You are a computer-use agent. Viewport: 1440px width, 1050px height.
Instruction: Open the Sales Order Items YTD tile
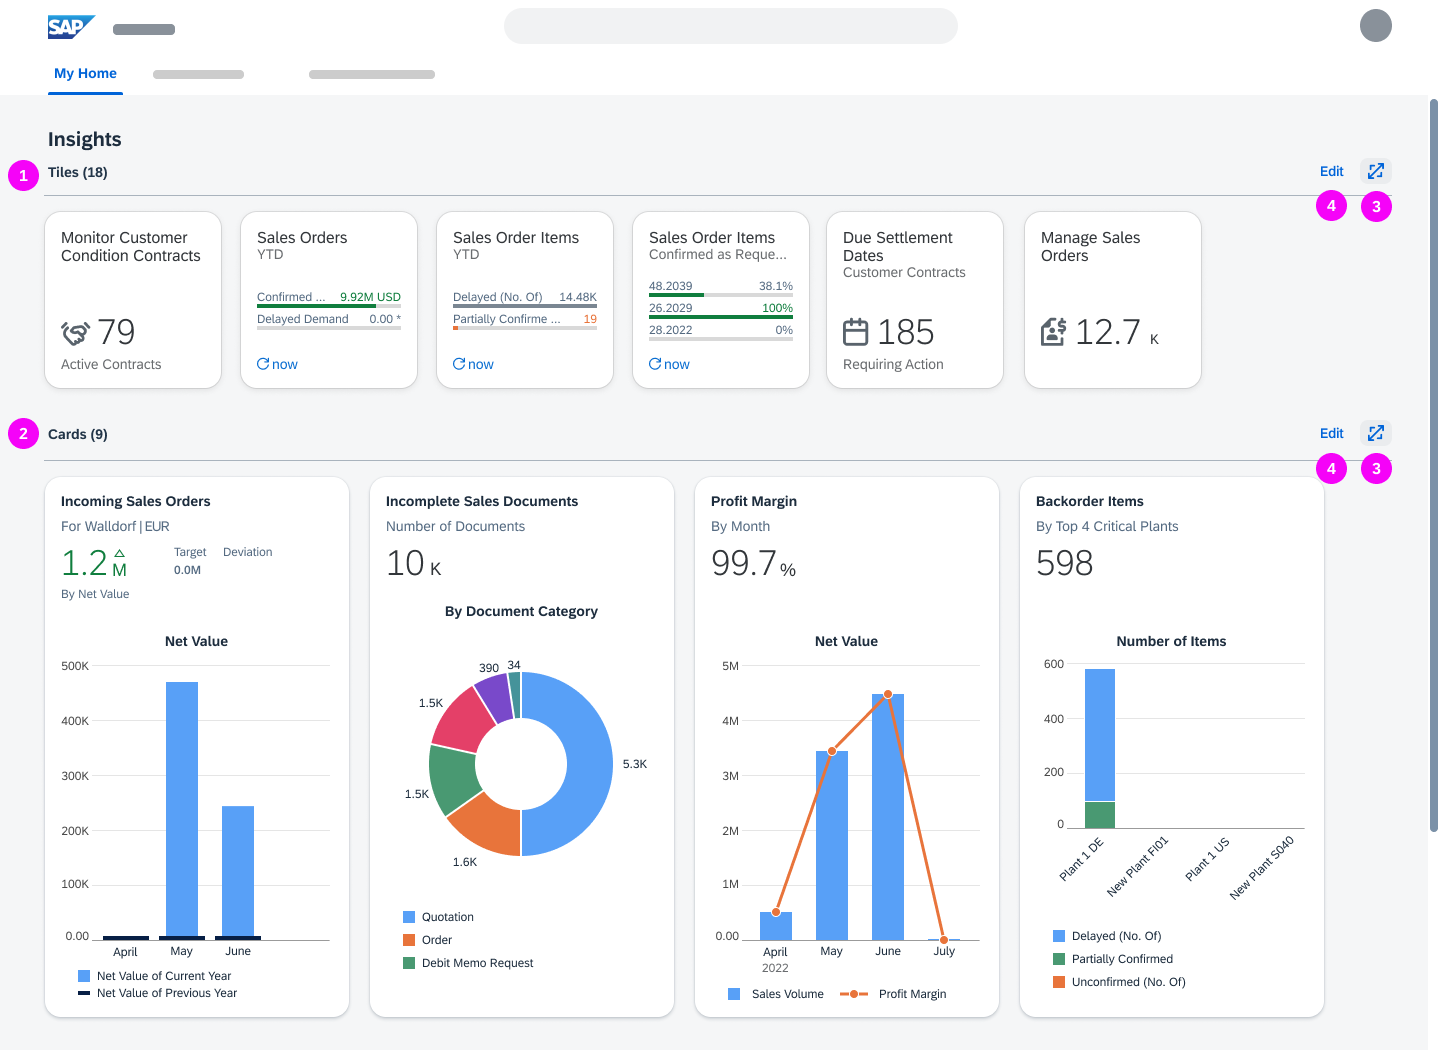525,300
